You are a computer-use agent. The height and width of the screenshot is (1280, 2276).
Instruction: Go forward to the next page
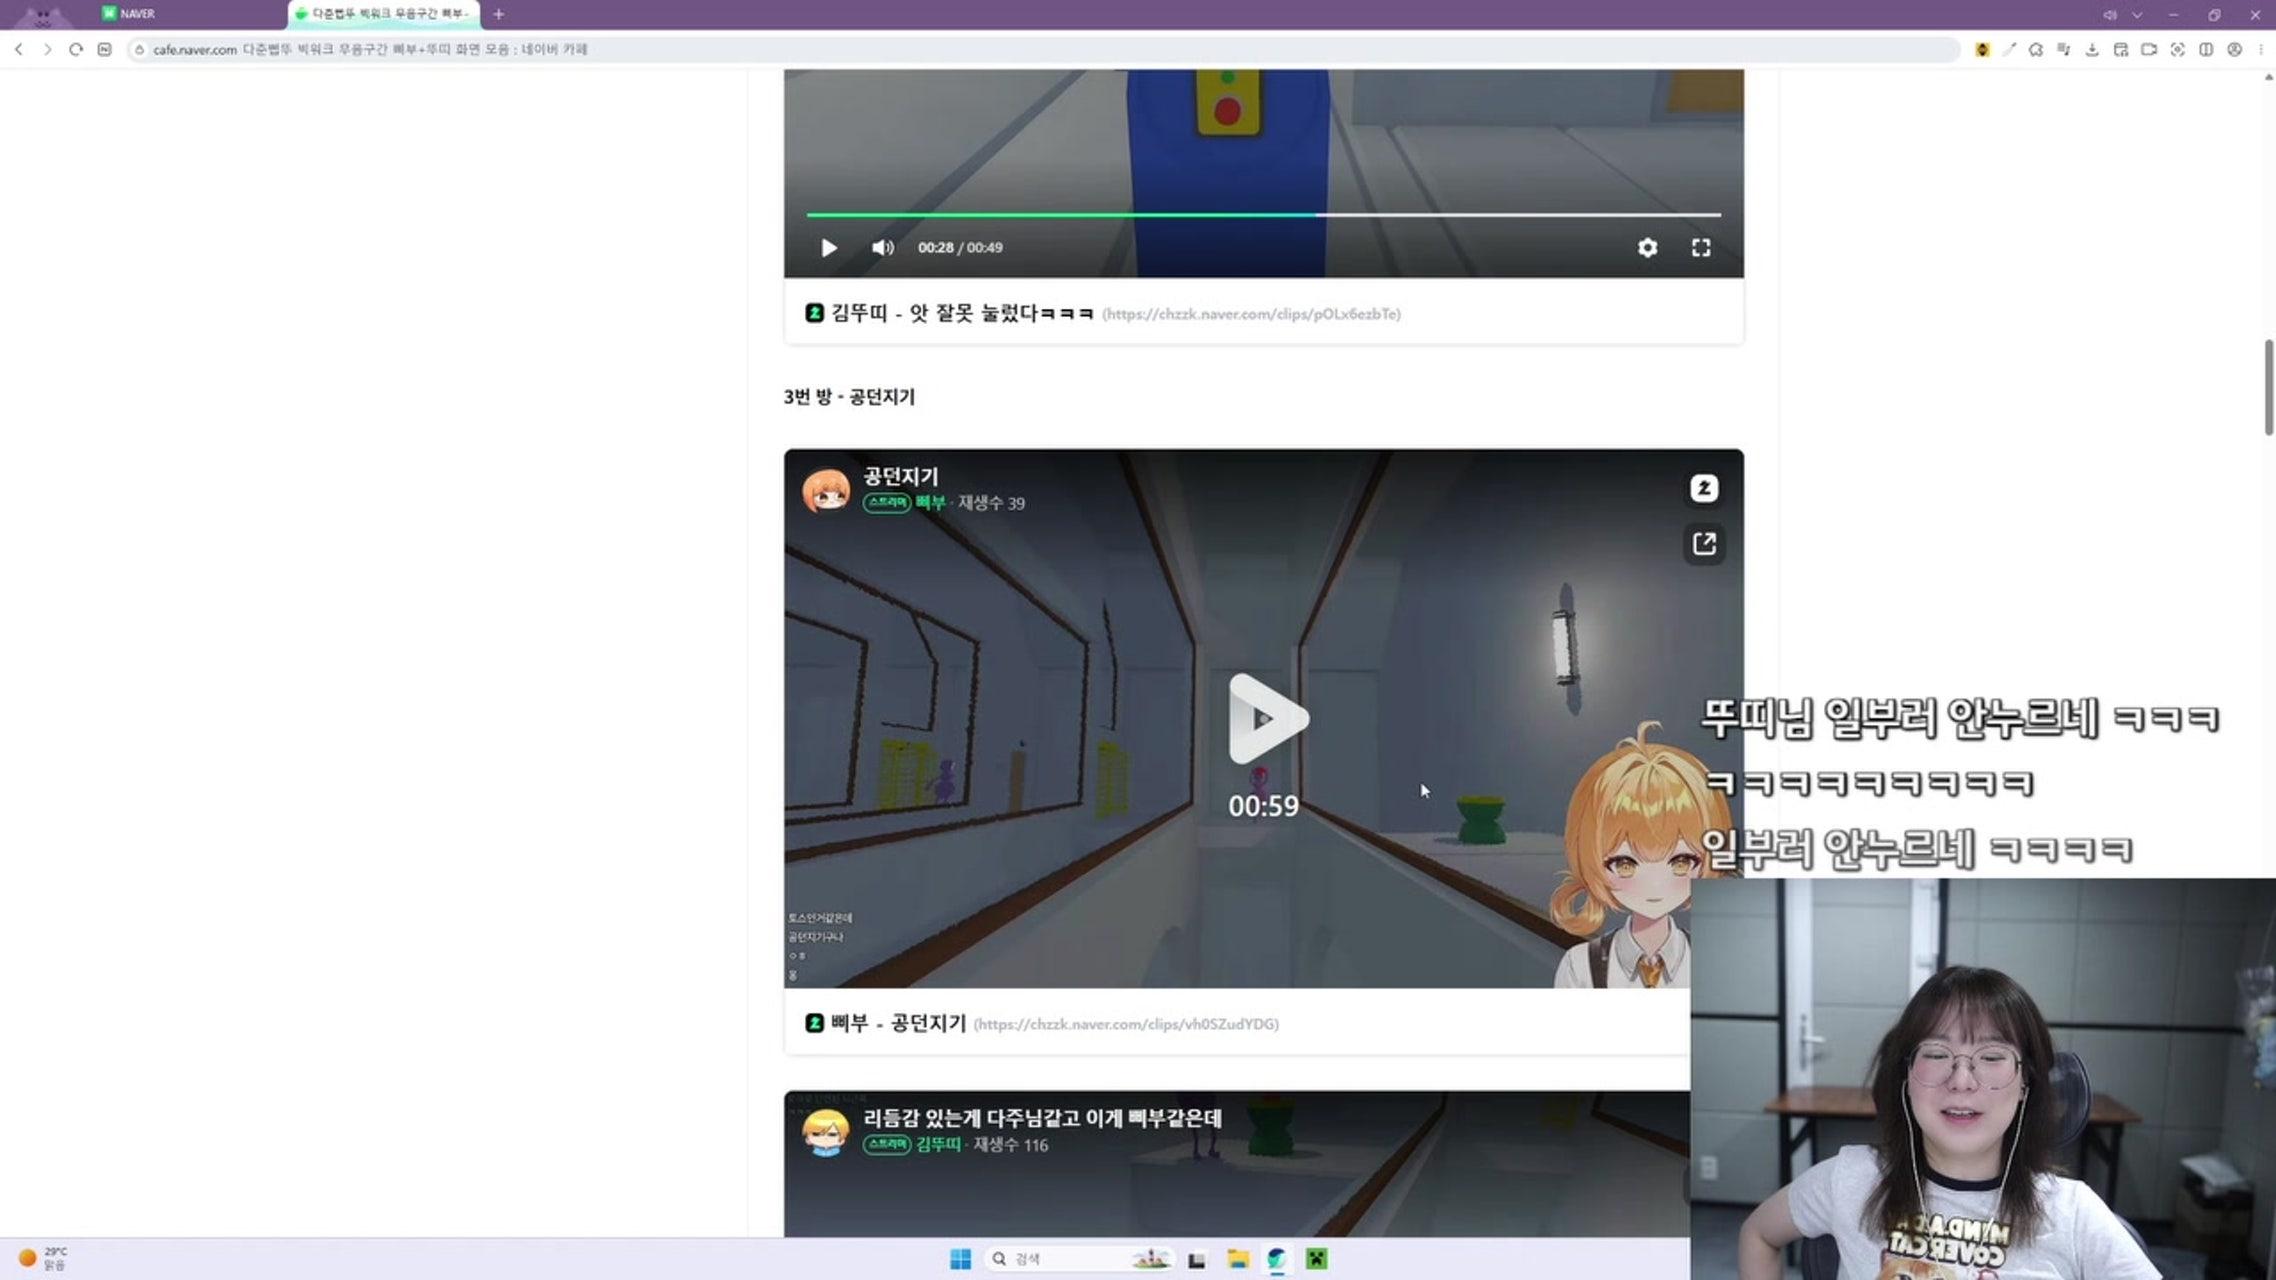click(x=47, y=49)
